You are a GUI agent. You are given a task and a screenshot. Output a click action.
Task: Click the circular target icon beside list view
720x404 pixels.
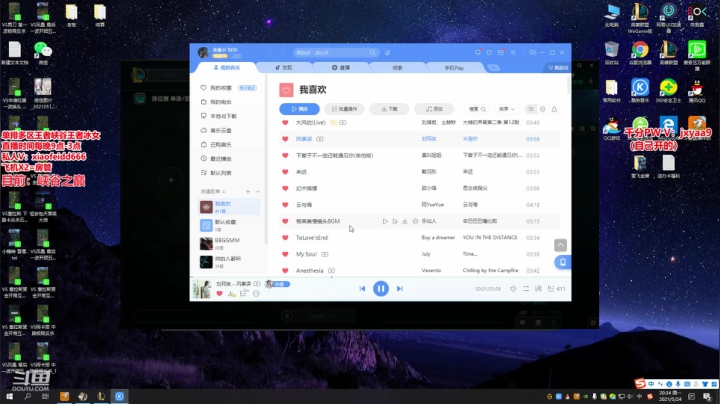(x=543, y=109)
